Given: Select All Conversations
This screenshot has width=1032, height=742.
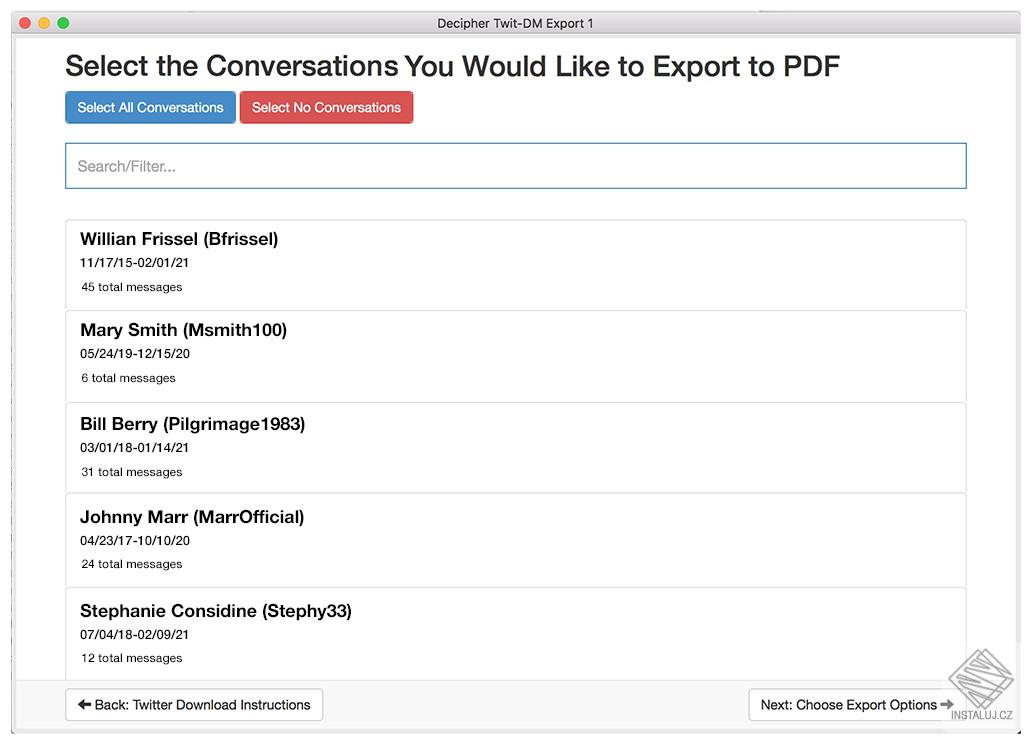Looking at the screenshot, I should click(x=150, y=107).
